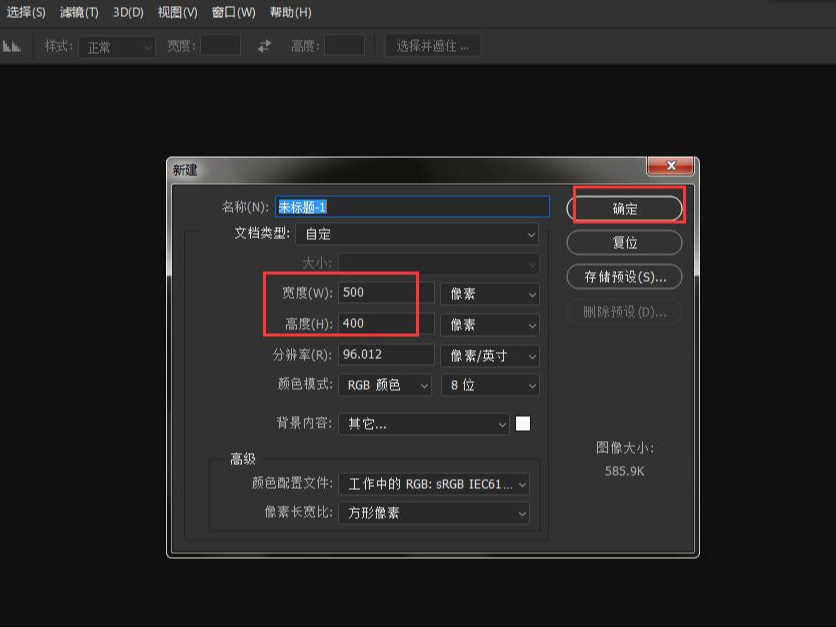Click the 名称 name input field
836x627 pixels.
click(410, 206)
